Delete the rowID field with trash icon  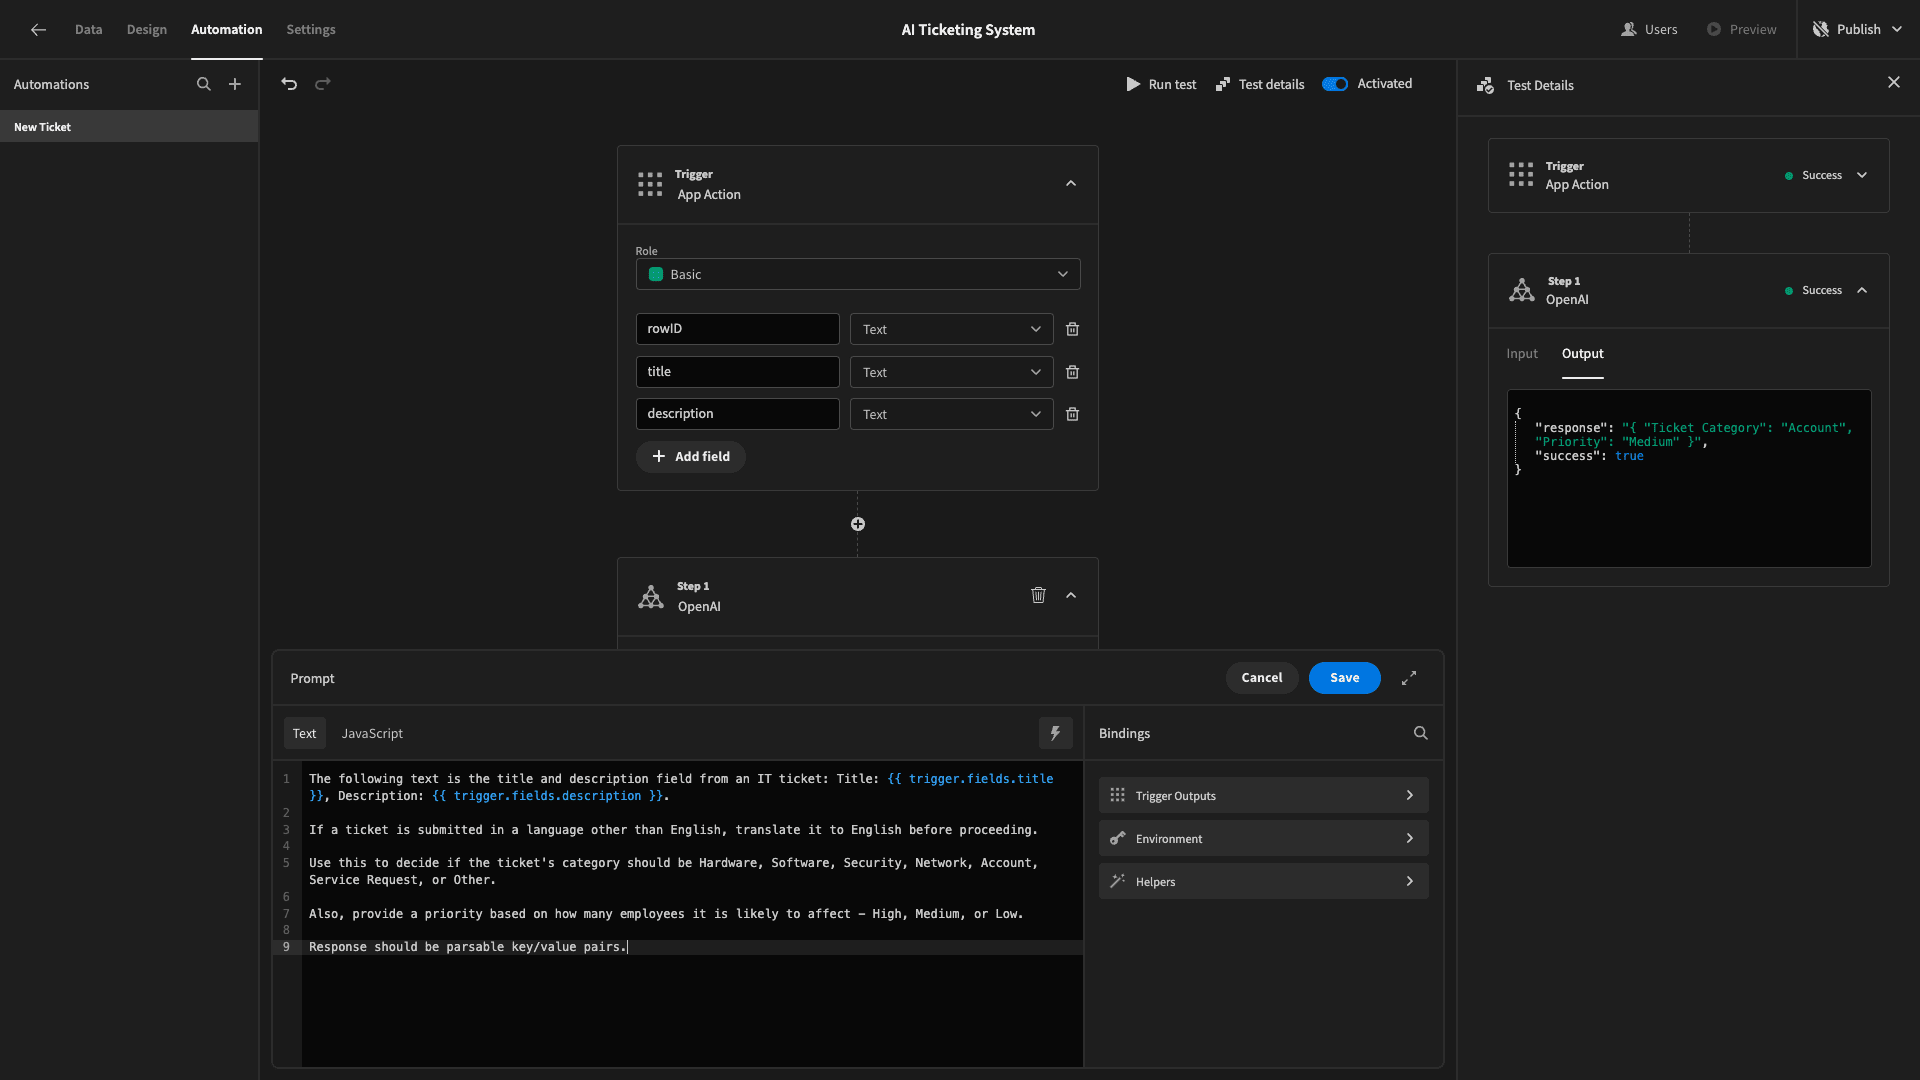[x=1072, y=329]
